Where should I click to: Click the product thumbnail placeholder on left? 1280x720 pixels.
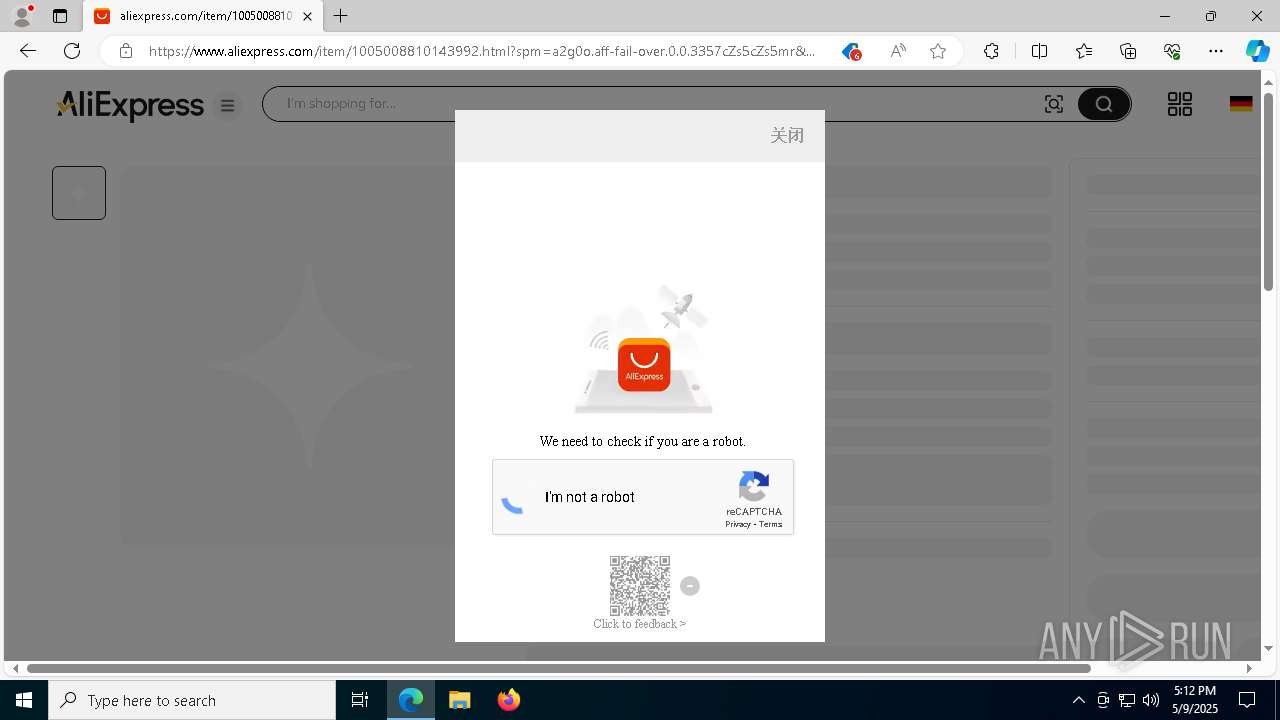(79, 193)
